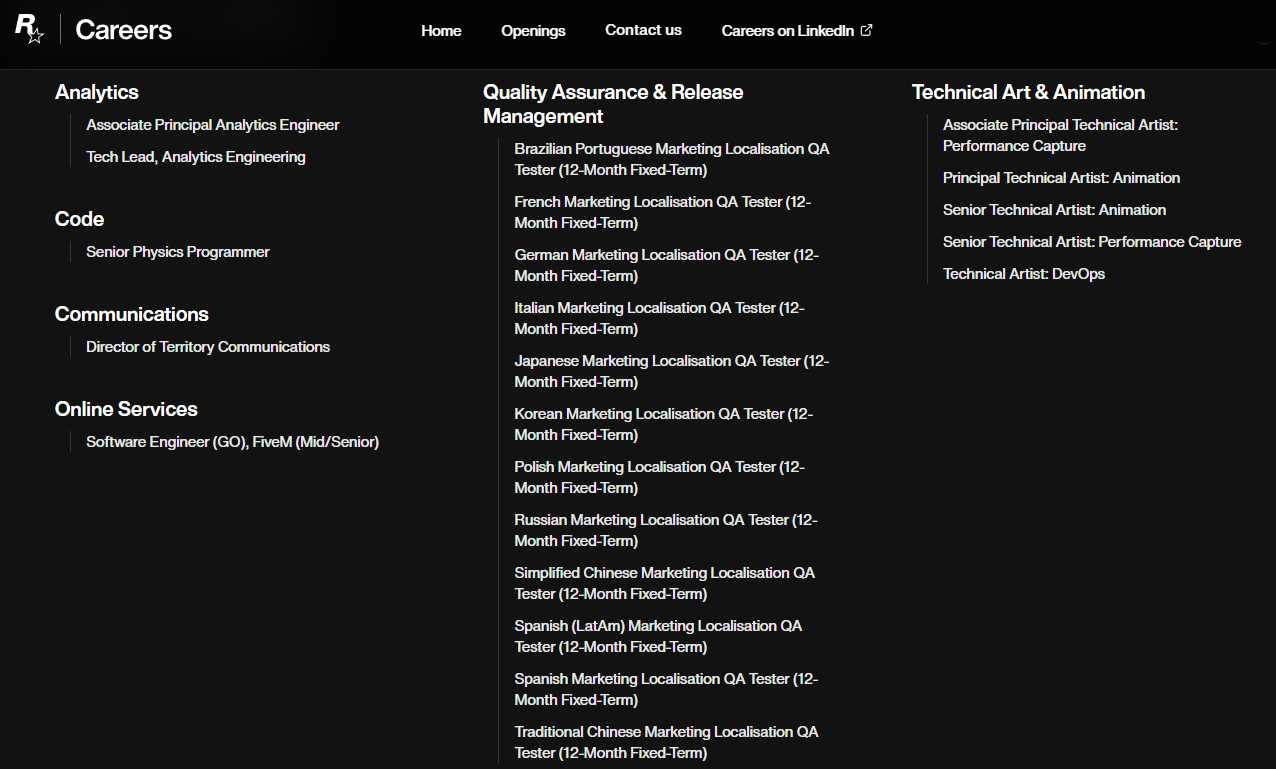The width and height of the screenshot is (1276, 769).
Task: Open Principal Technical Artist: Animation job
Action: coord(1062,178)
